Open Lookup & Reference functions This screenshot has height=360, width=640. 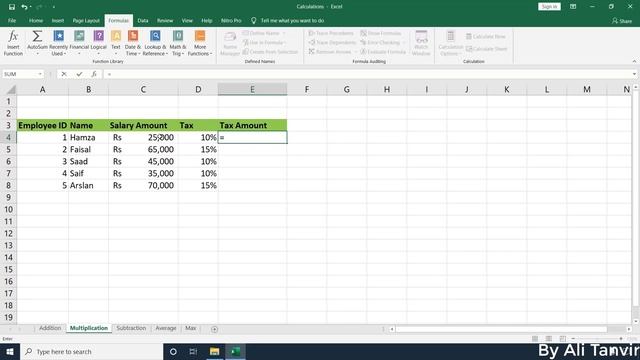pos(155,43)
